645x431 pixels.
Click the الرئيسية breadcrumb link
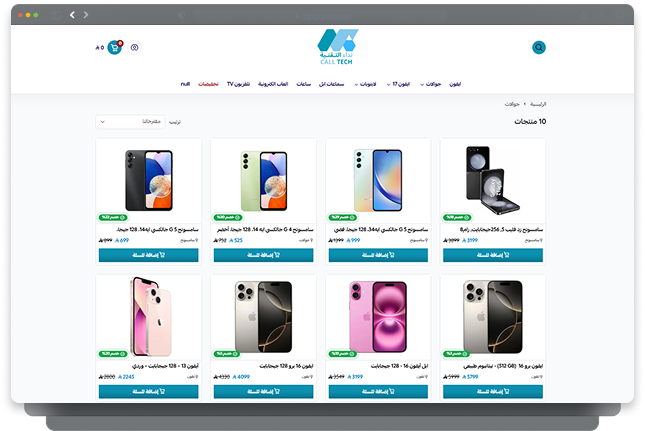[538, 104]
